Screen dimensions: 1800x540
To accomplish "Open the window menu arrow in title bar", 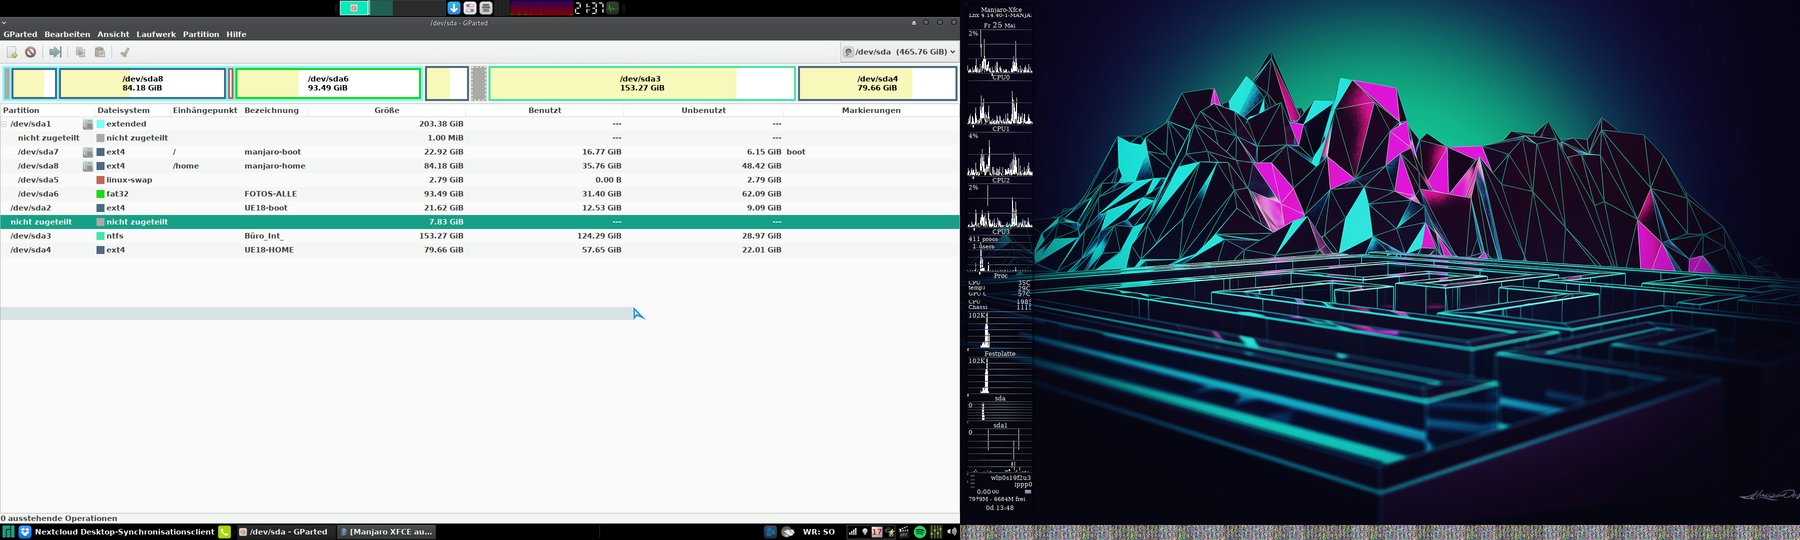I will coord(4,22).
